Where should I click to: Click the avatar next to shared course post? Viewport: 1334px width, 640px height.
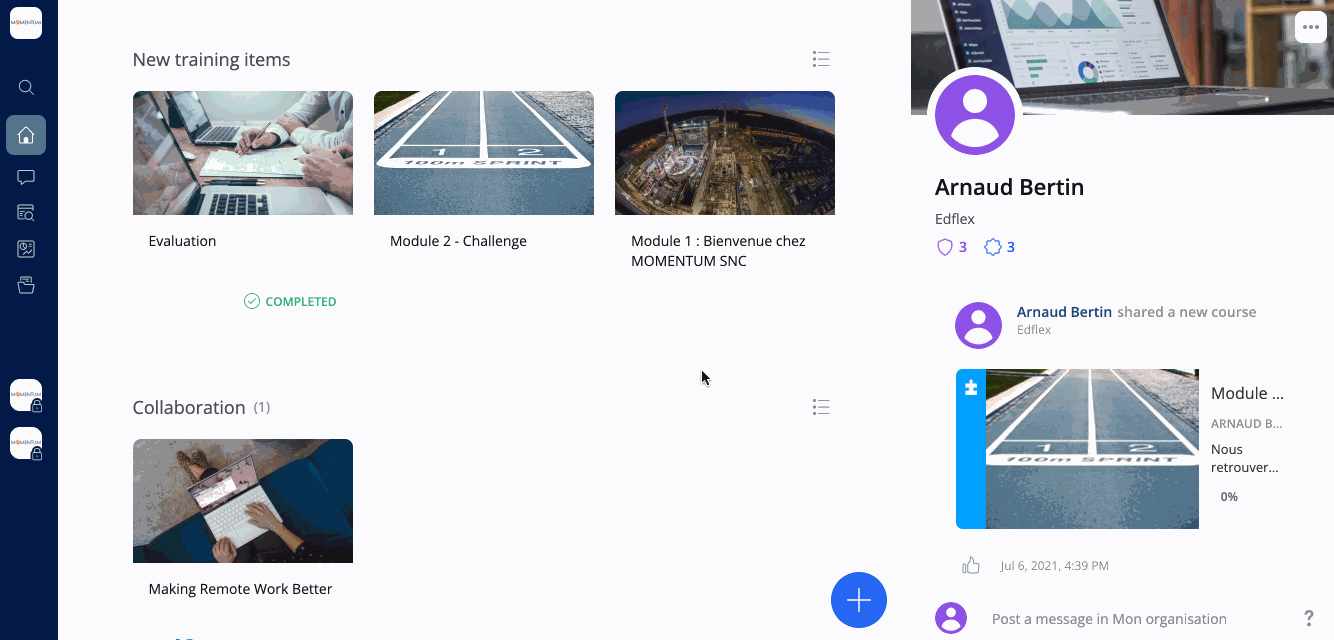[978, 325]
